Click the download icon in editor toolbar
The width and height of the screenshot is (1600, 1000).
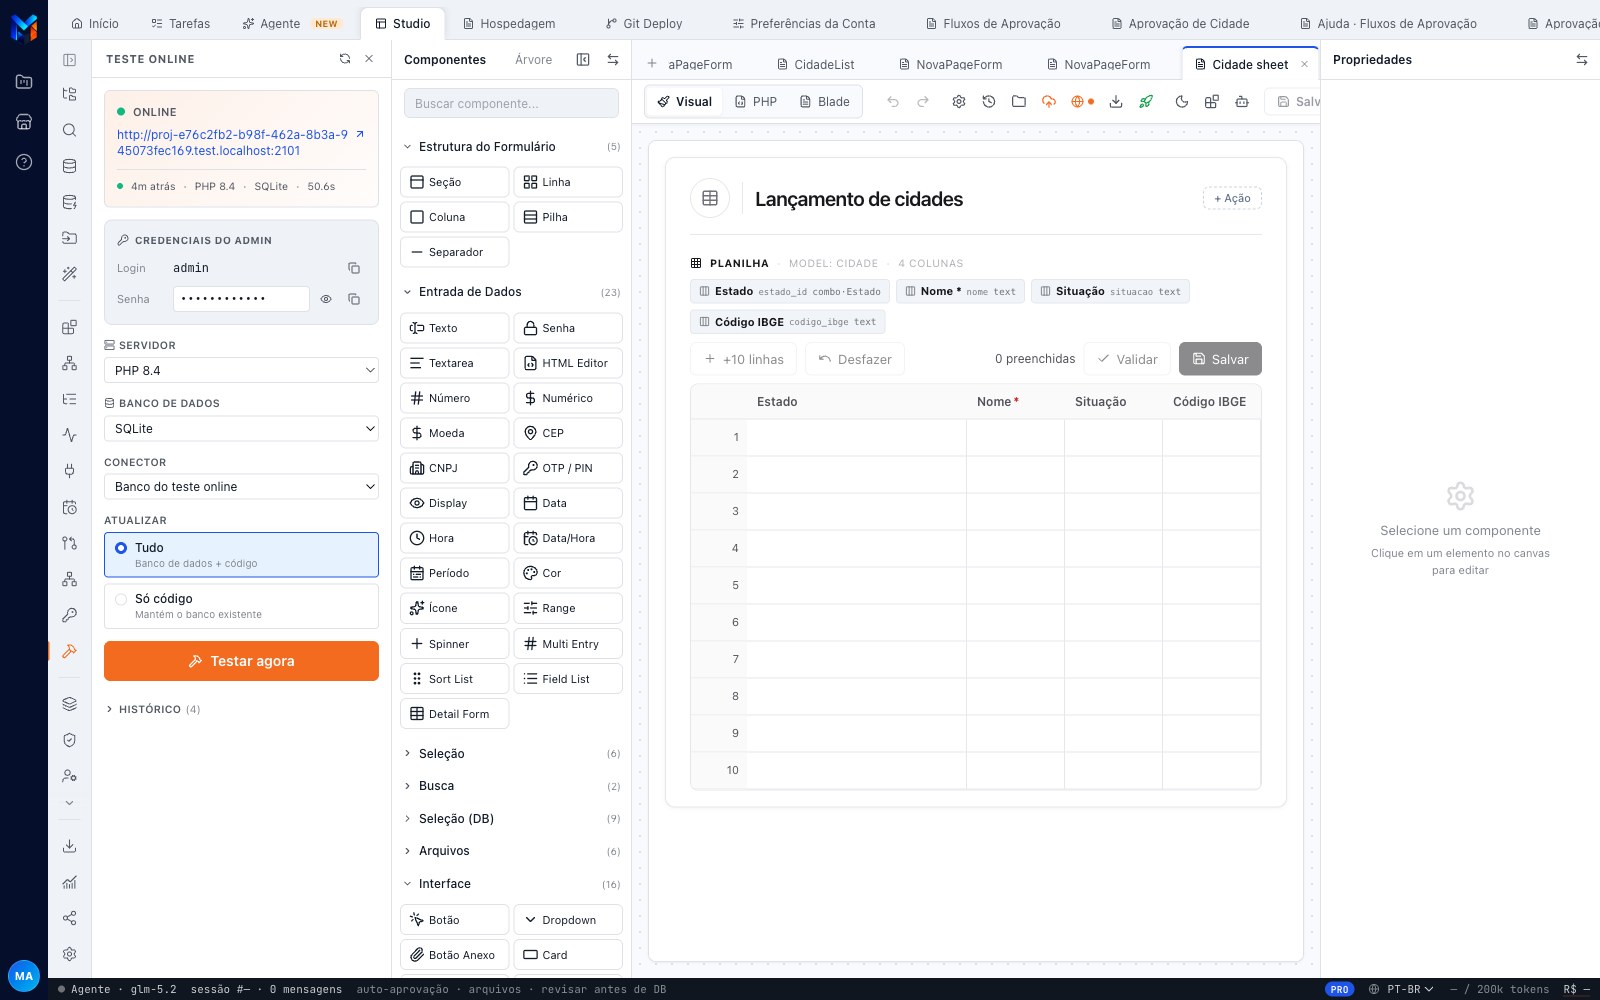[1116, 102]
